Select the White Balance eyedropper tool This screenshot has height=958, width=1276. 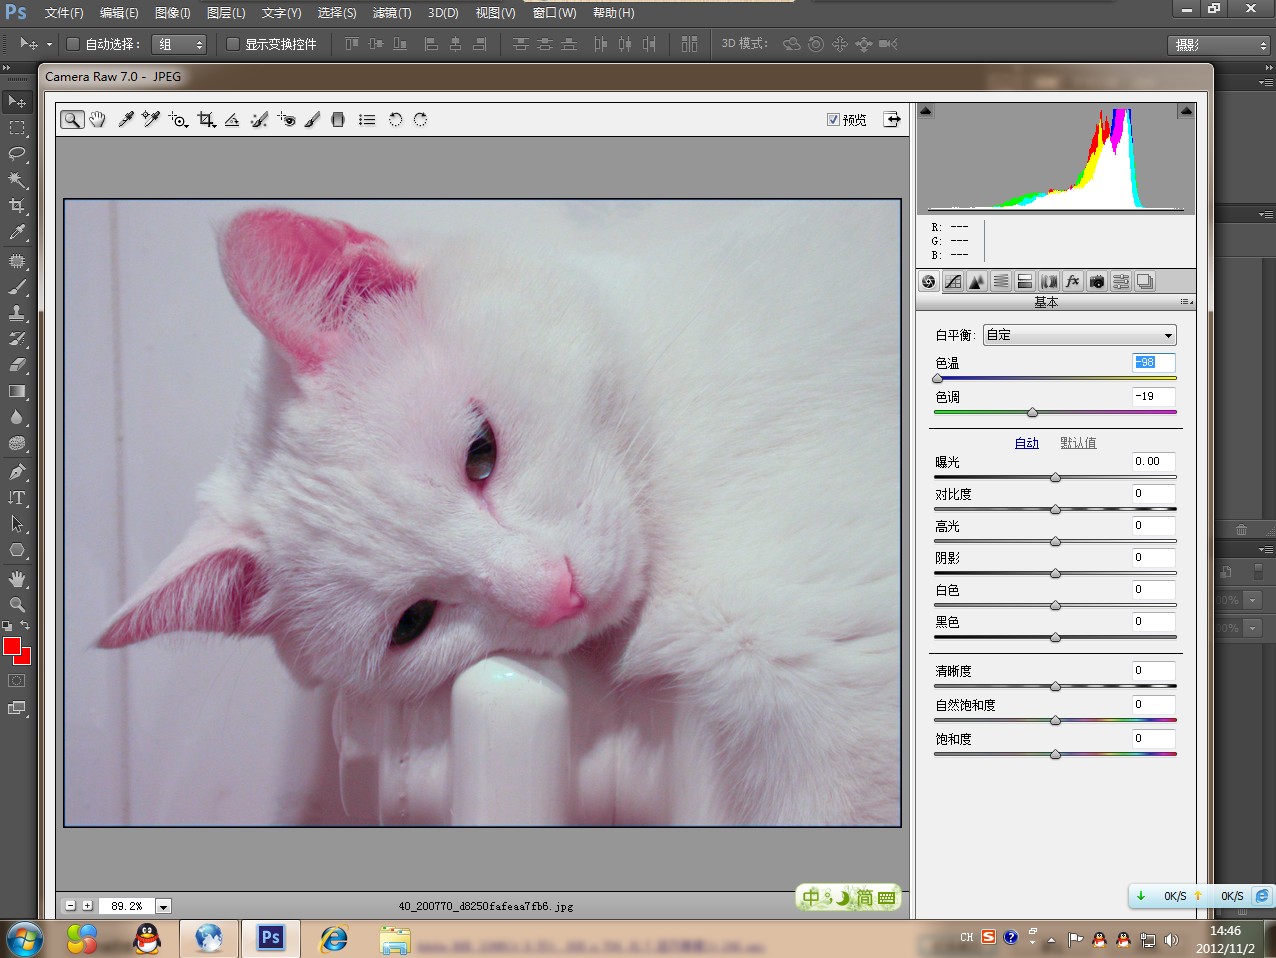126,120
